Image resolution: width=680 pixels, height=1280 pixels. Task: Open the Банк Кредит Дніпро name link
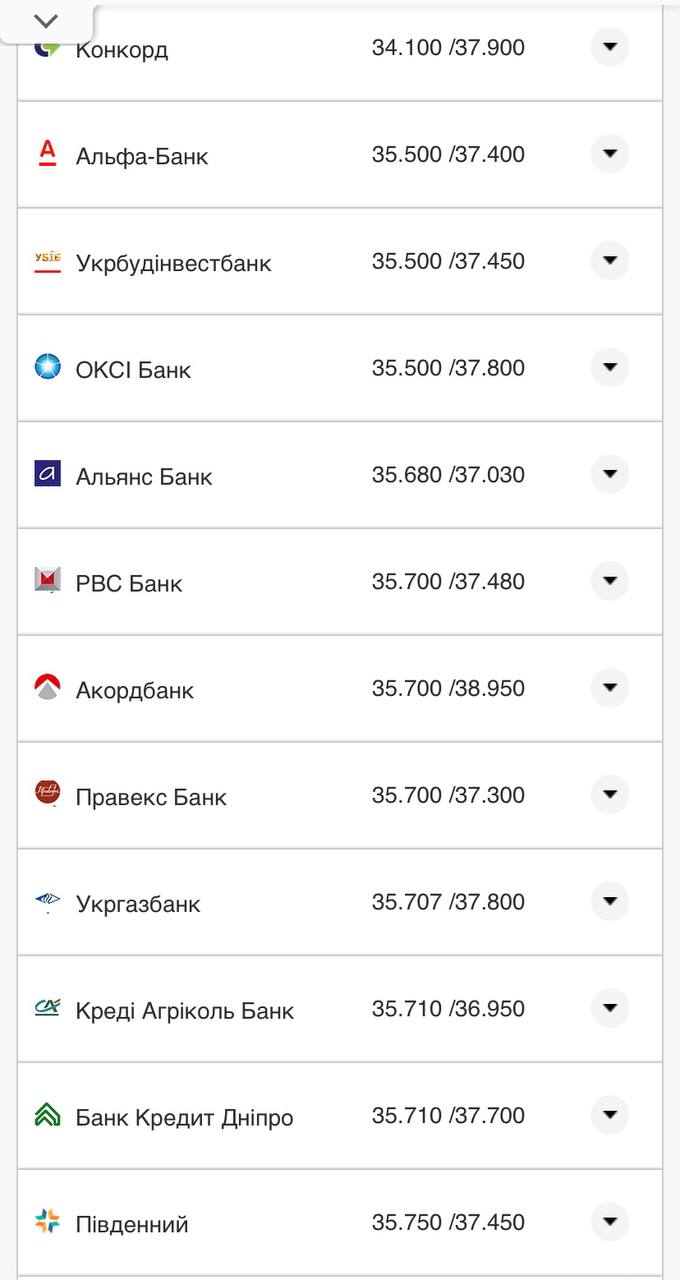[x=184, y=1118]
